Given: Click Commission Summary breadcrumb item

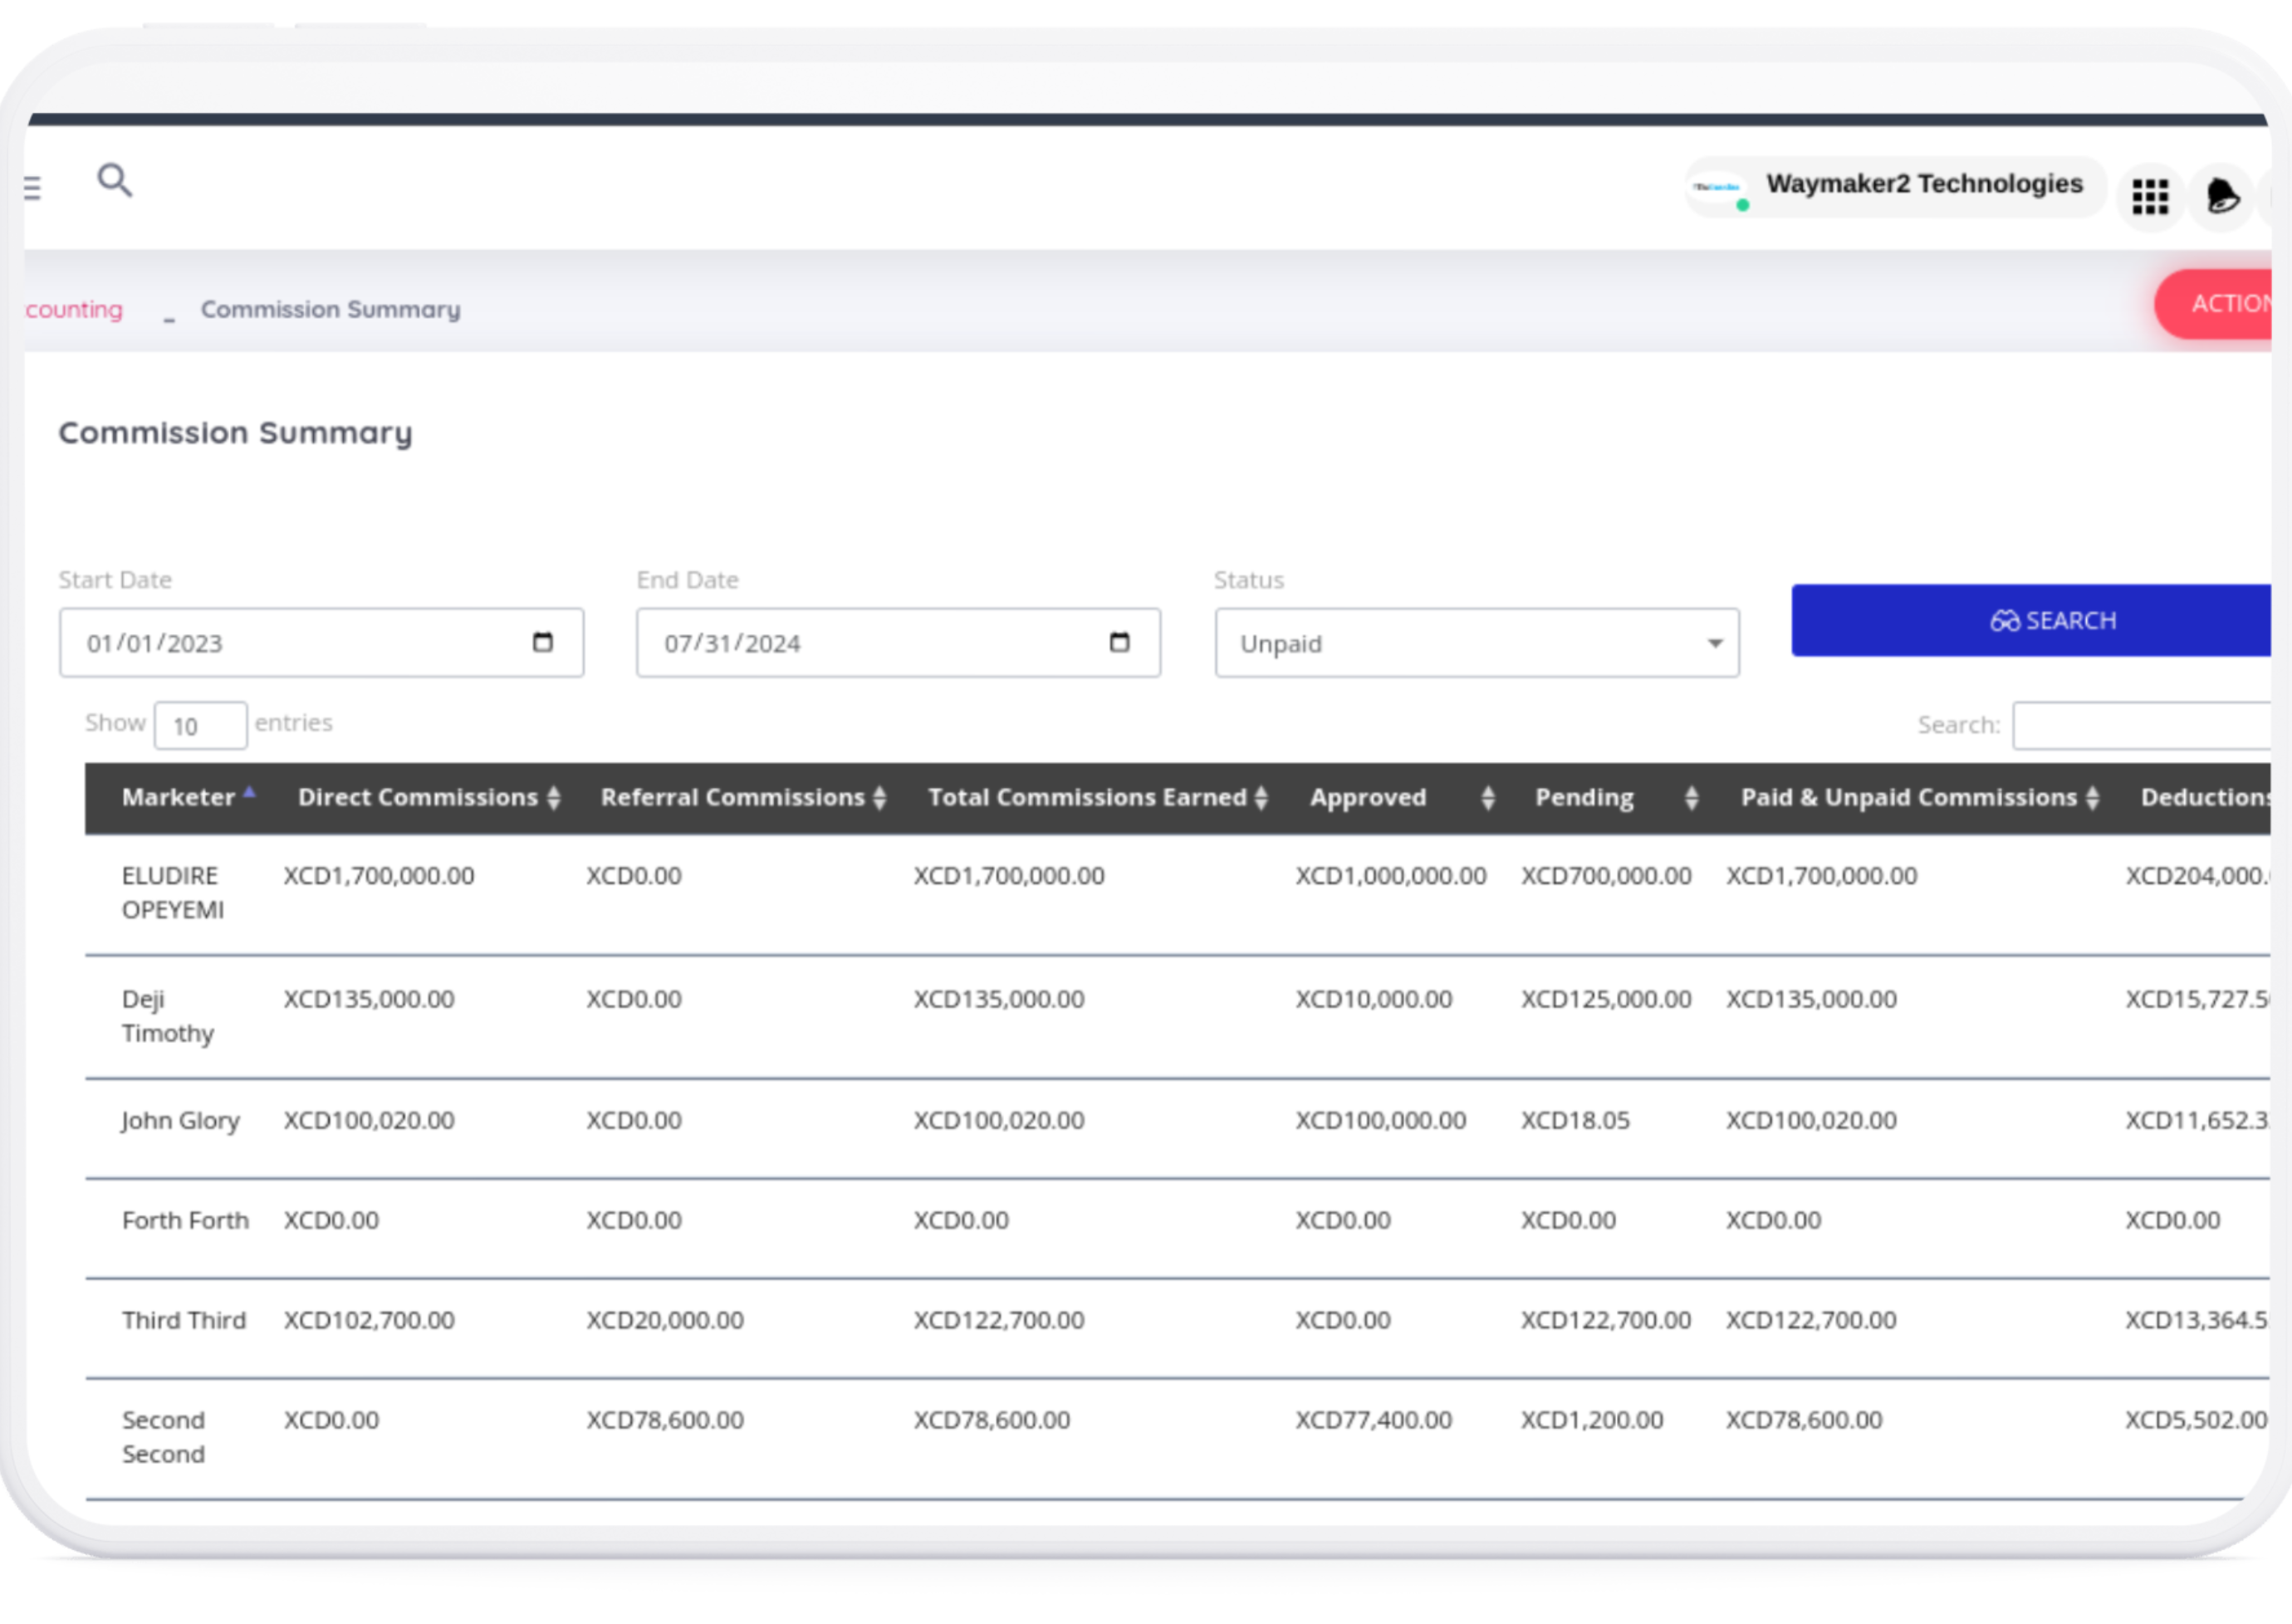Looking at the screenshot, I should [330, 309].
